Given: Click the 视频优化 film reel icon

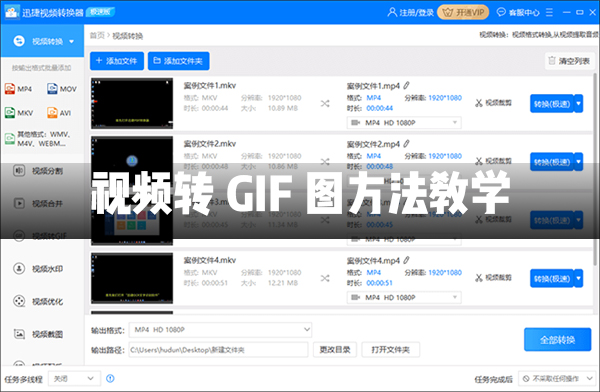Looking at the screenshot, I should point(19,301).
